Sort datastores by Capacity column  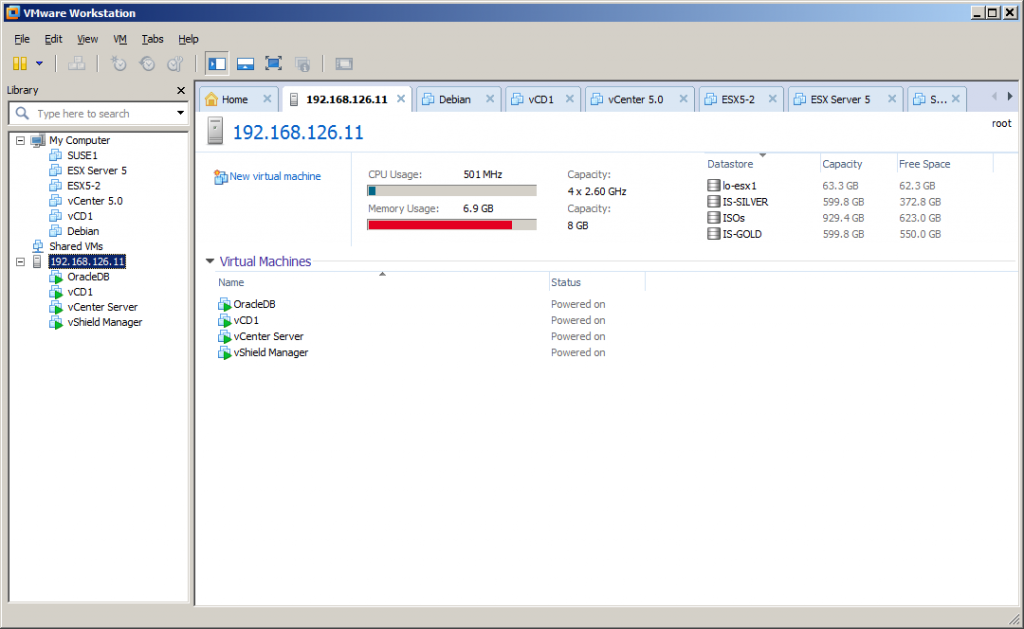pos(842,164)
